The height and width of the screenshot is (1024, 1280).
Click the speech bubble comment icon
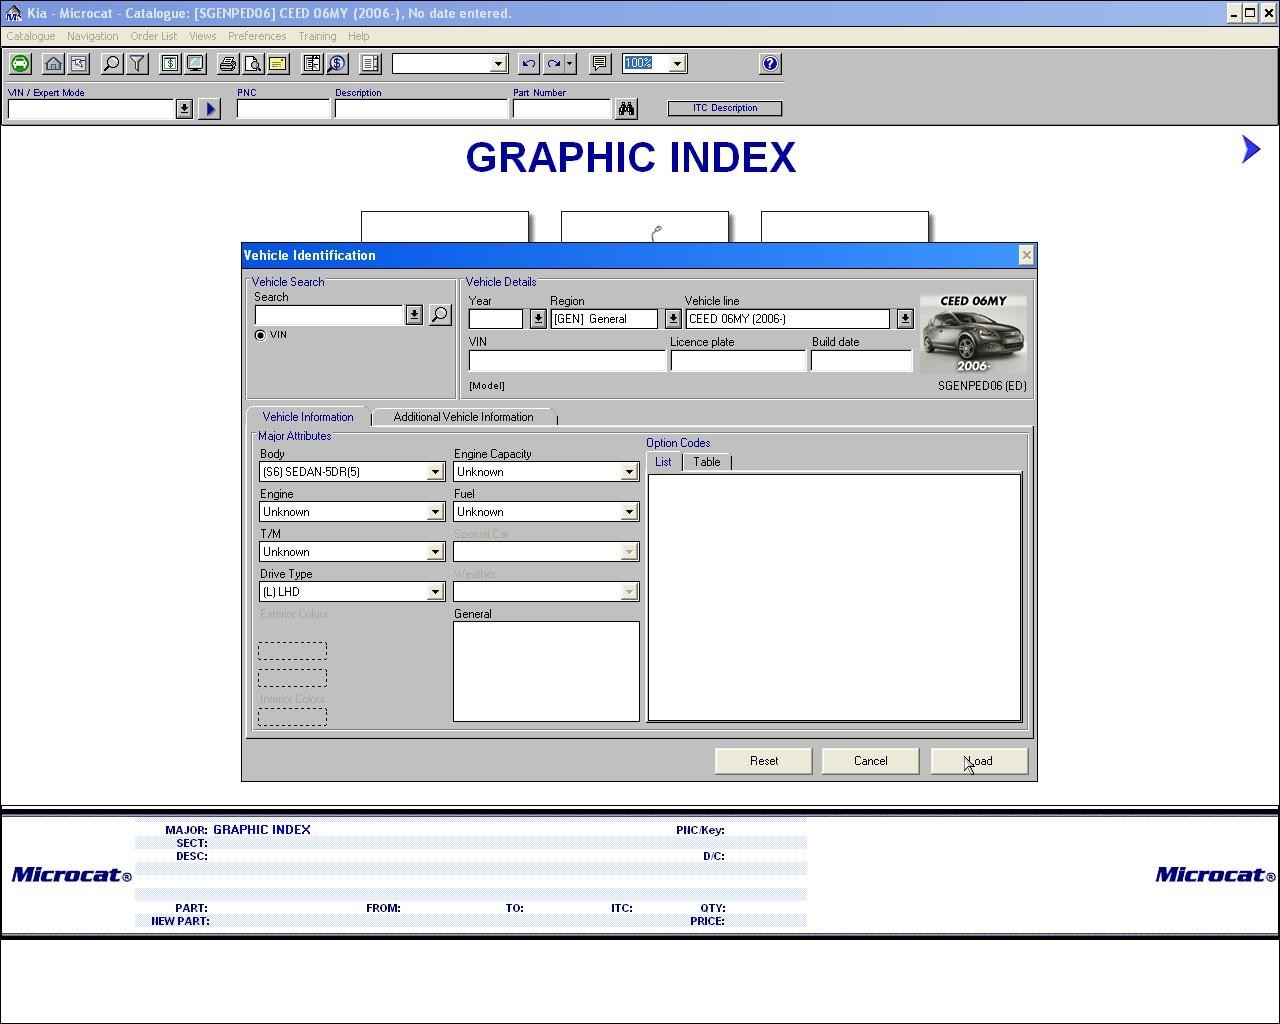click(x=600, y=64)
